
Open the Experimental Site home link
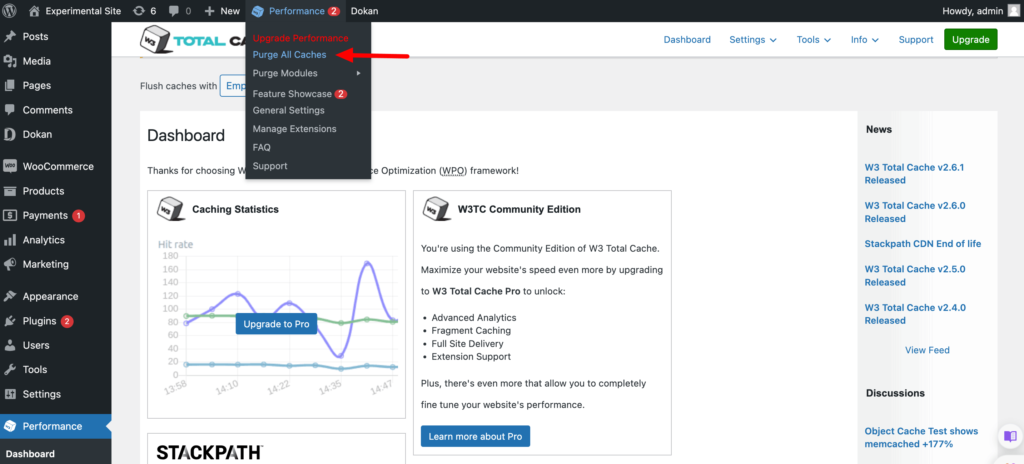point(75,10)
